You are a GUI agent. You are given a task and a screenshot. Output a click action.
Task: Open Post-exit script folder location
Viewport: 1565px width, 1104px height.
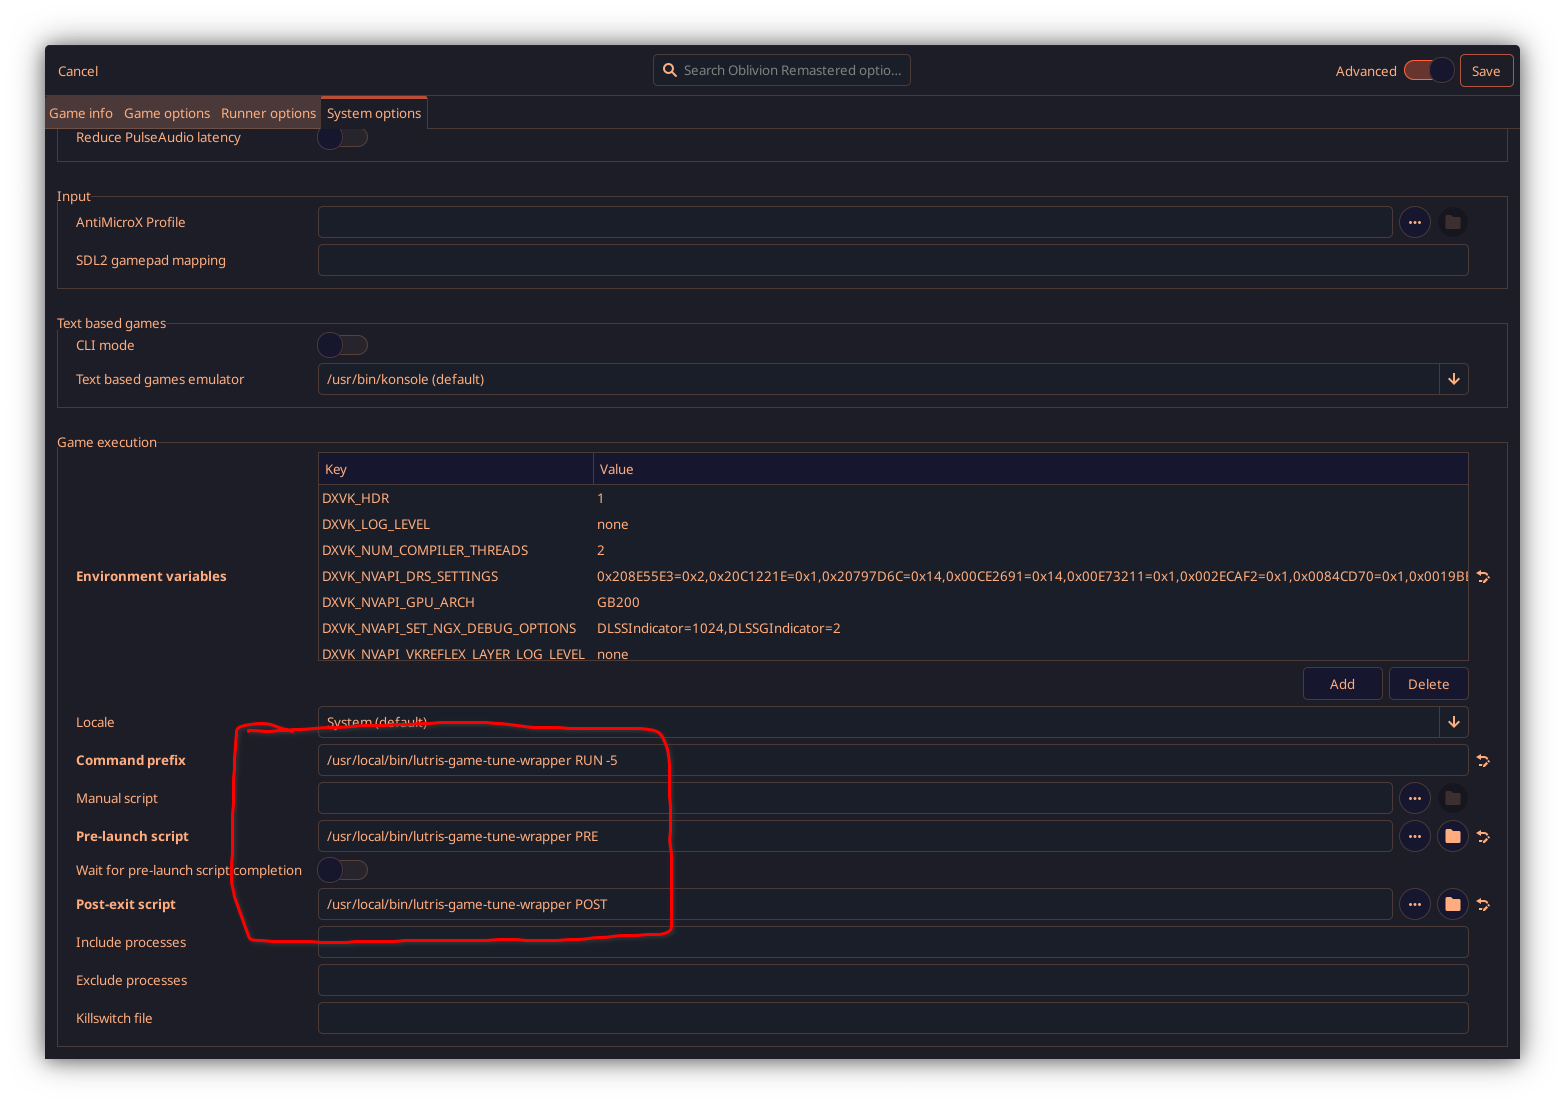1452,904
